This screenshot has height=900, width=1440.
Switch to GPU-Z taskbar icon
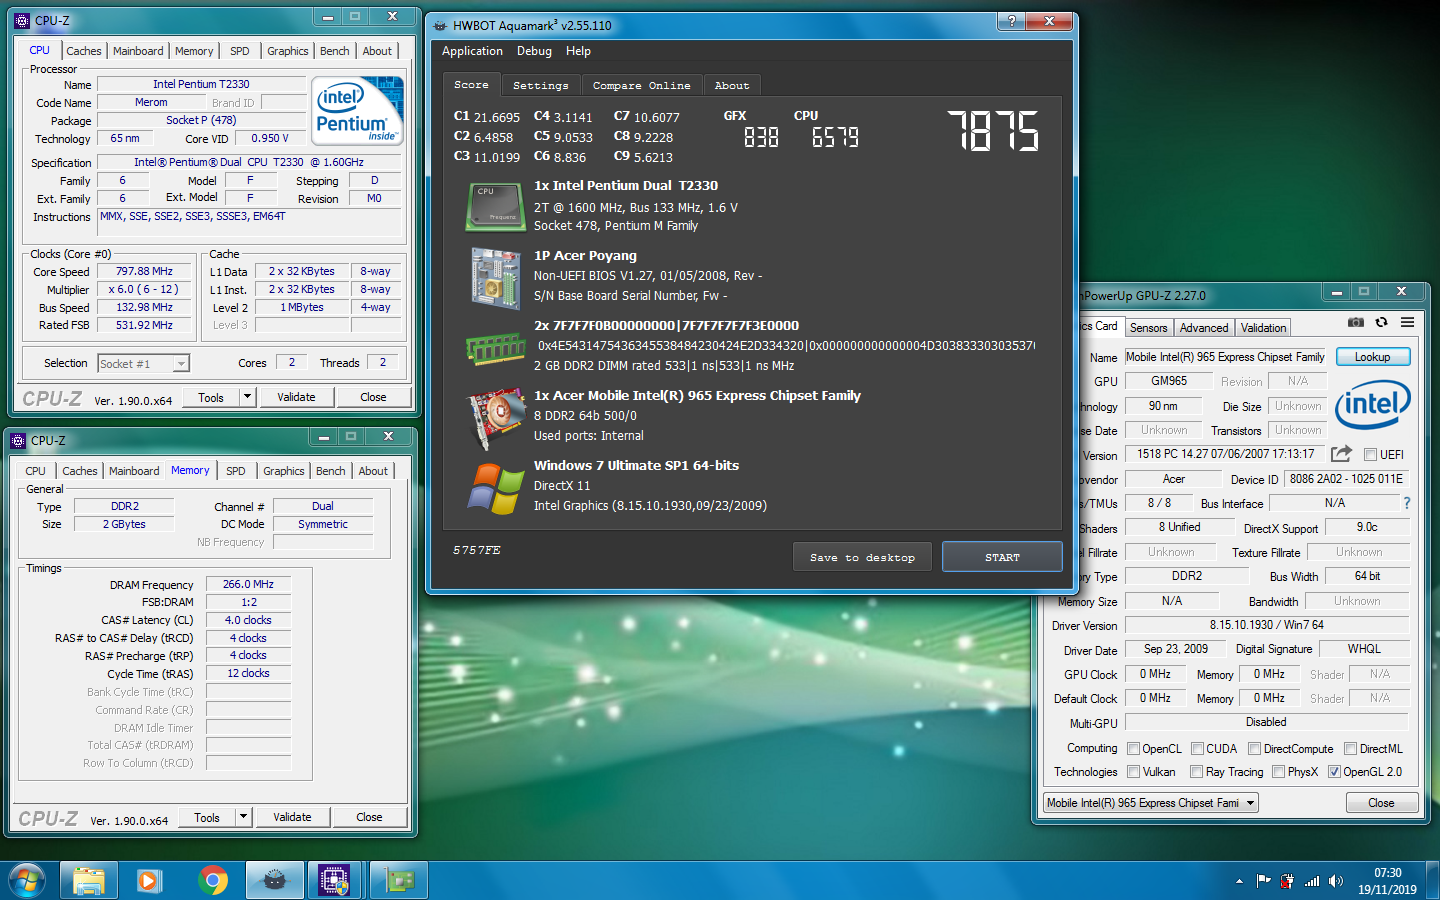[399, 880]
